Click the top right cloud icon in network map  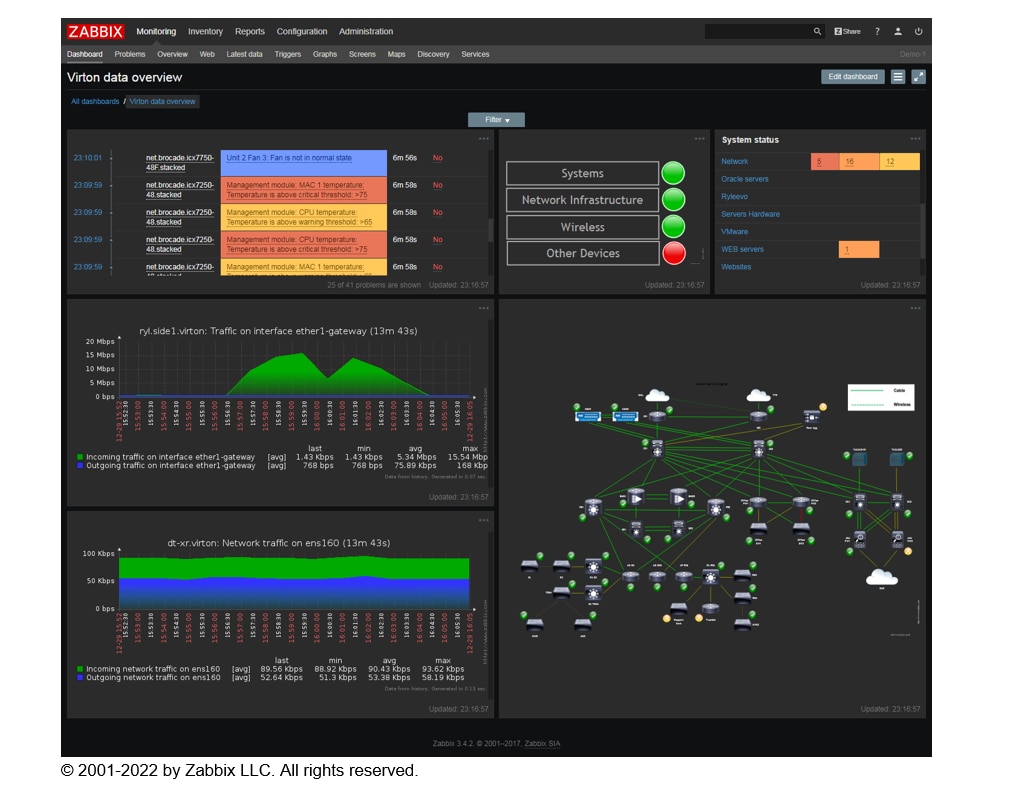(758, 395)
